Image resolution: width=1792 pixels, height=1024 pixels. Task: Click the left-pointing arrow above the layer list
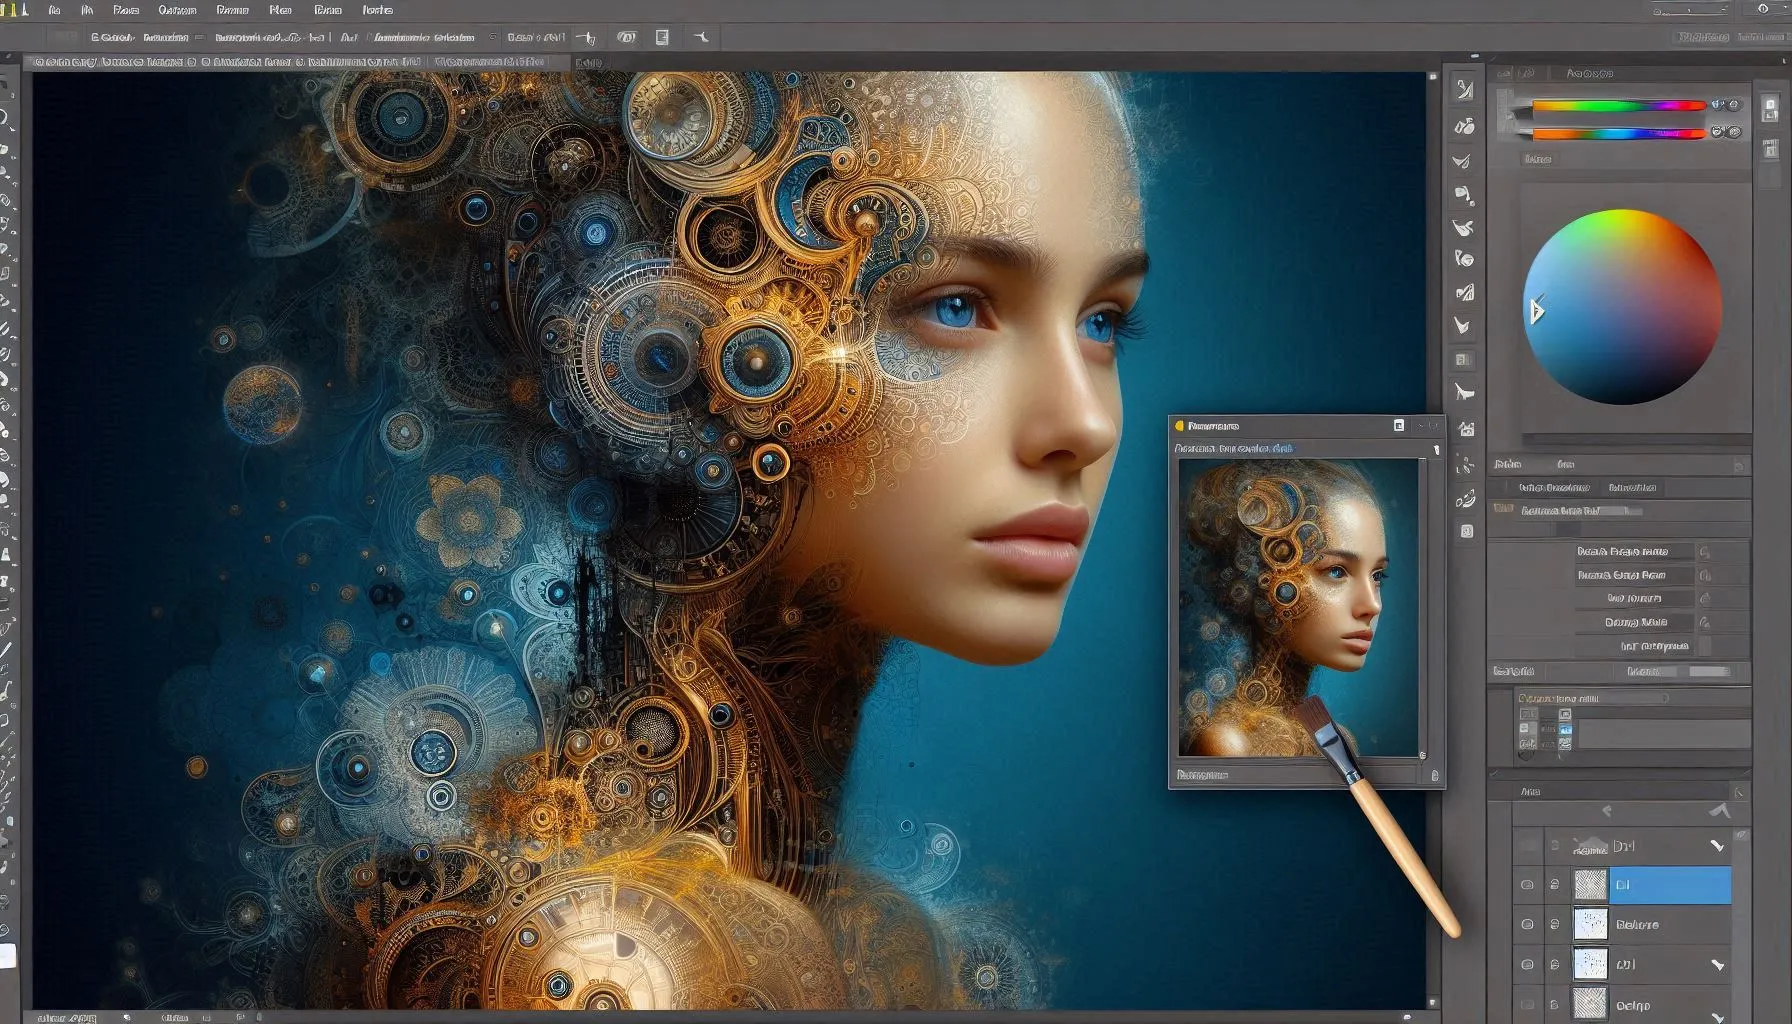1607,811
